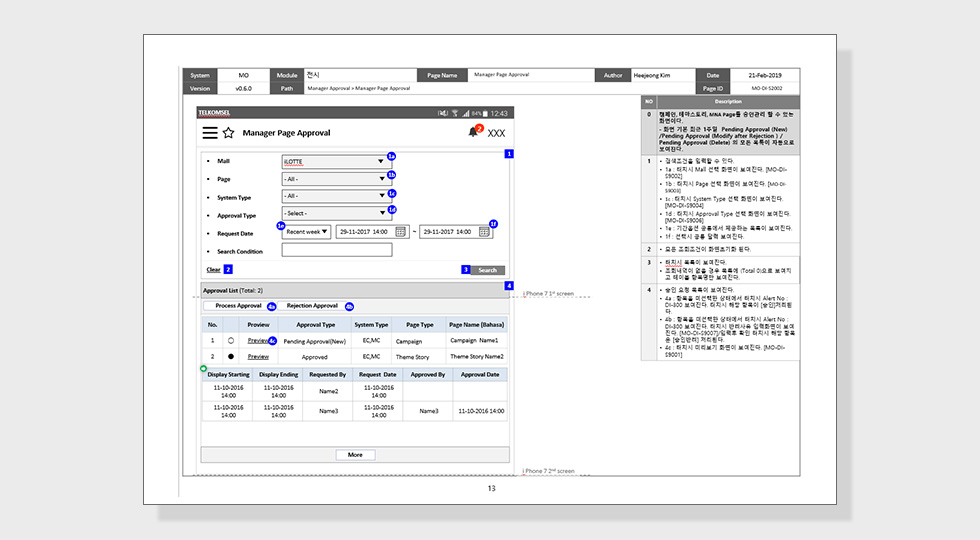
Task: Click the Search button
Action: pyautogui.click(x=488, y=270)
